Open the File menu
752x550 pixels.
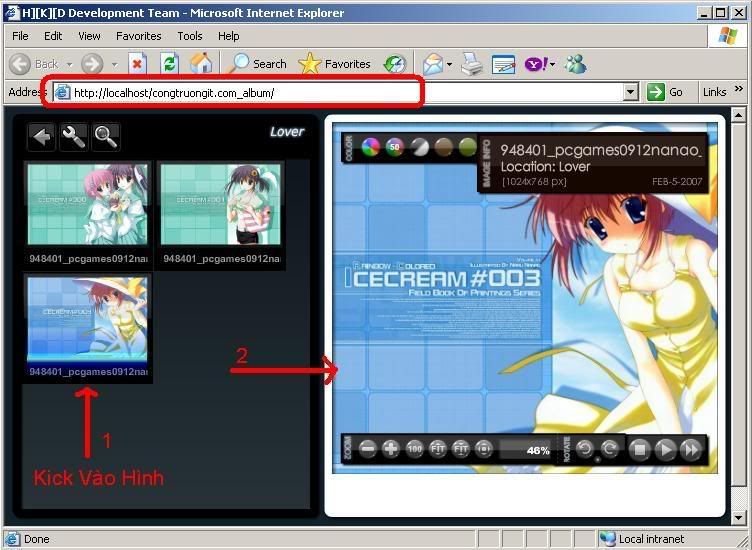(20, 36)
